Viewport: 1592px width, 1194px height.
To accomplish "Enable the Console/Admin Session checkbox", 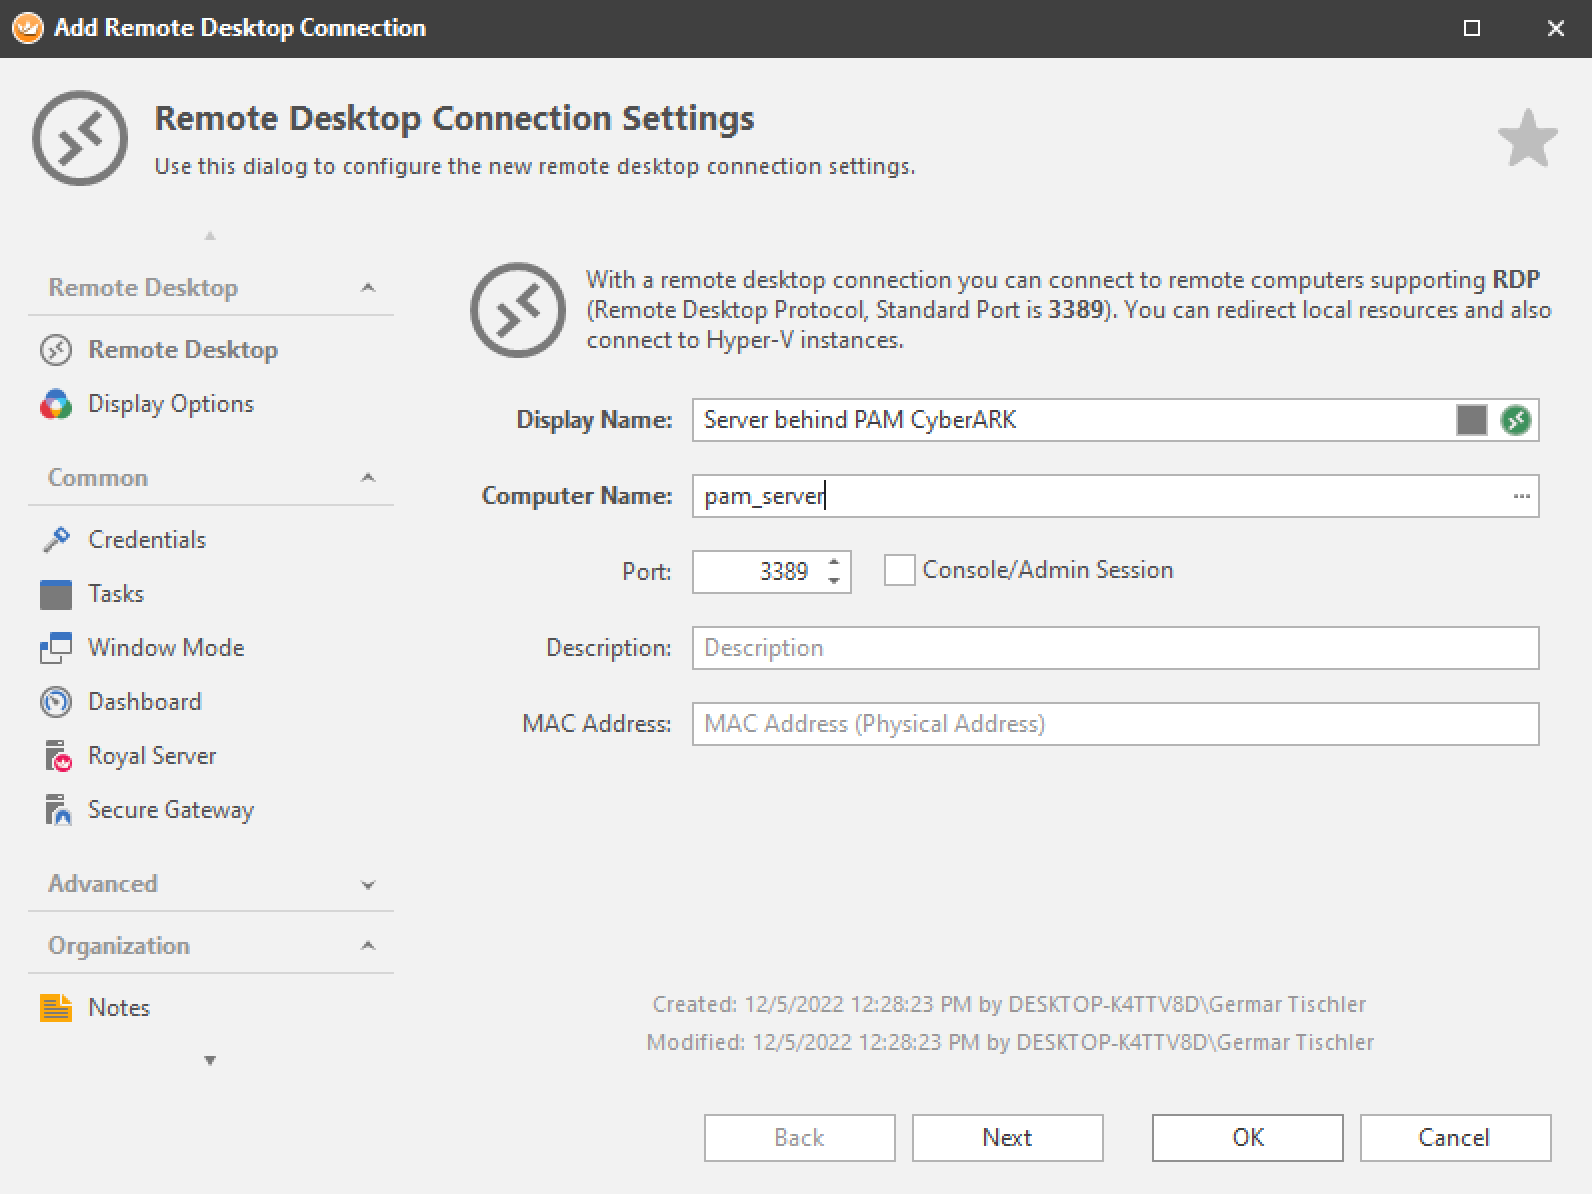I will [x=899, y=570].
